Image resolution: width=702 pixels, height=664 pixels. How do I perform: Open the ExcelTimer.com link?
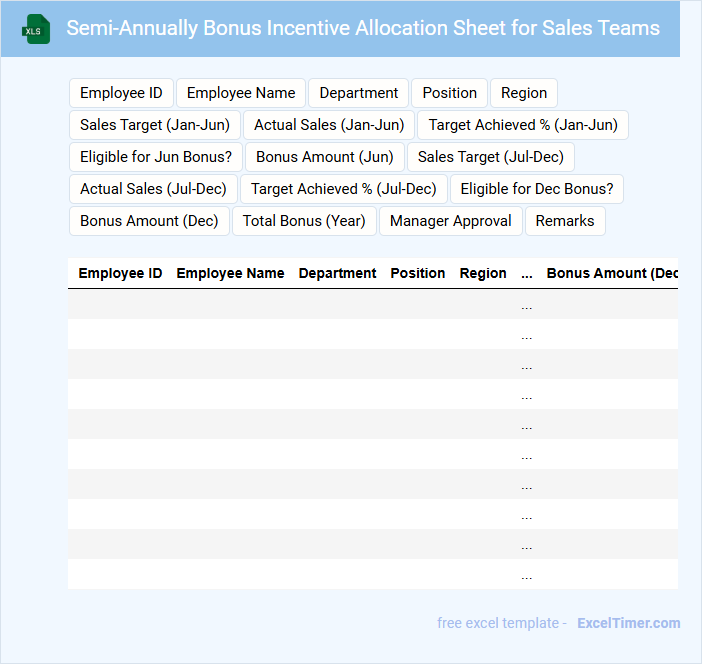point(628,623)
